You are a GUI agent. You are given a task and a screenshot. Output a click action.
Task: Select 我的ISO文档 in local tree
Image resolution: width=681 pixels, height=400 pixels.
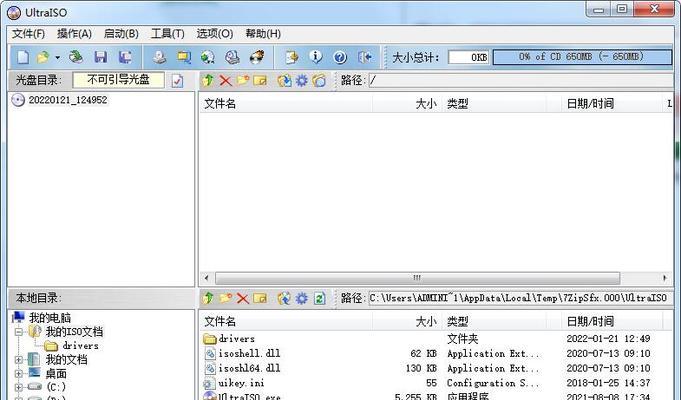point(74,332)
